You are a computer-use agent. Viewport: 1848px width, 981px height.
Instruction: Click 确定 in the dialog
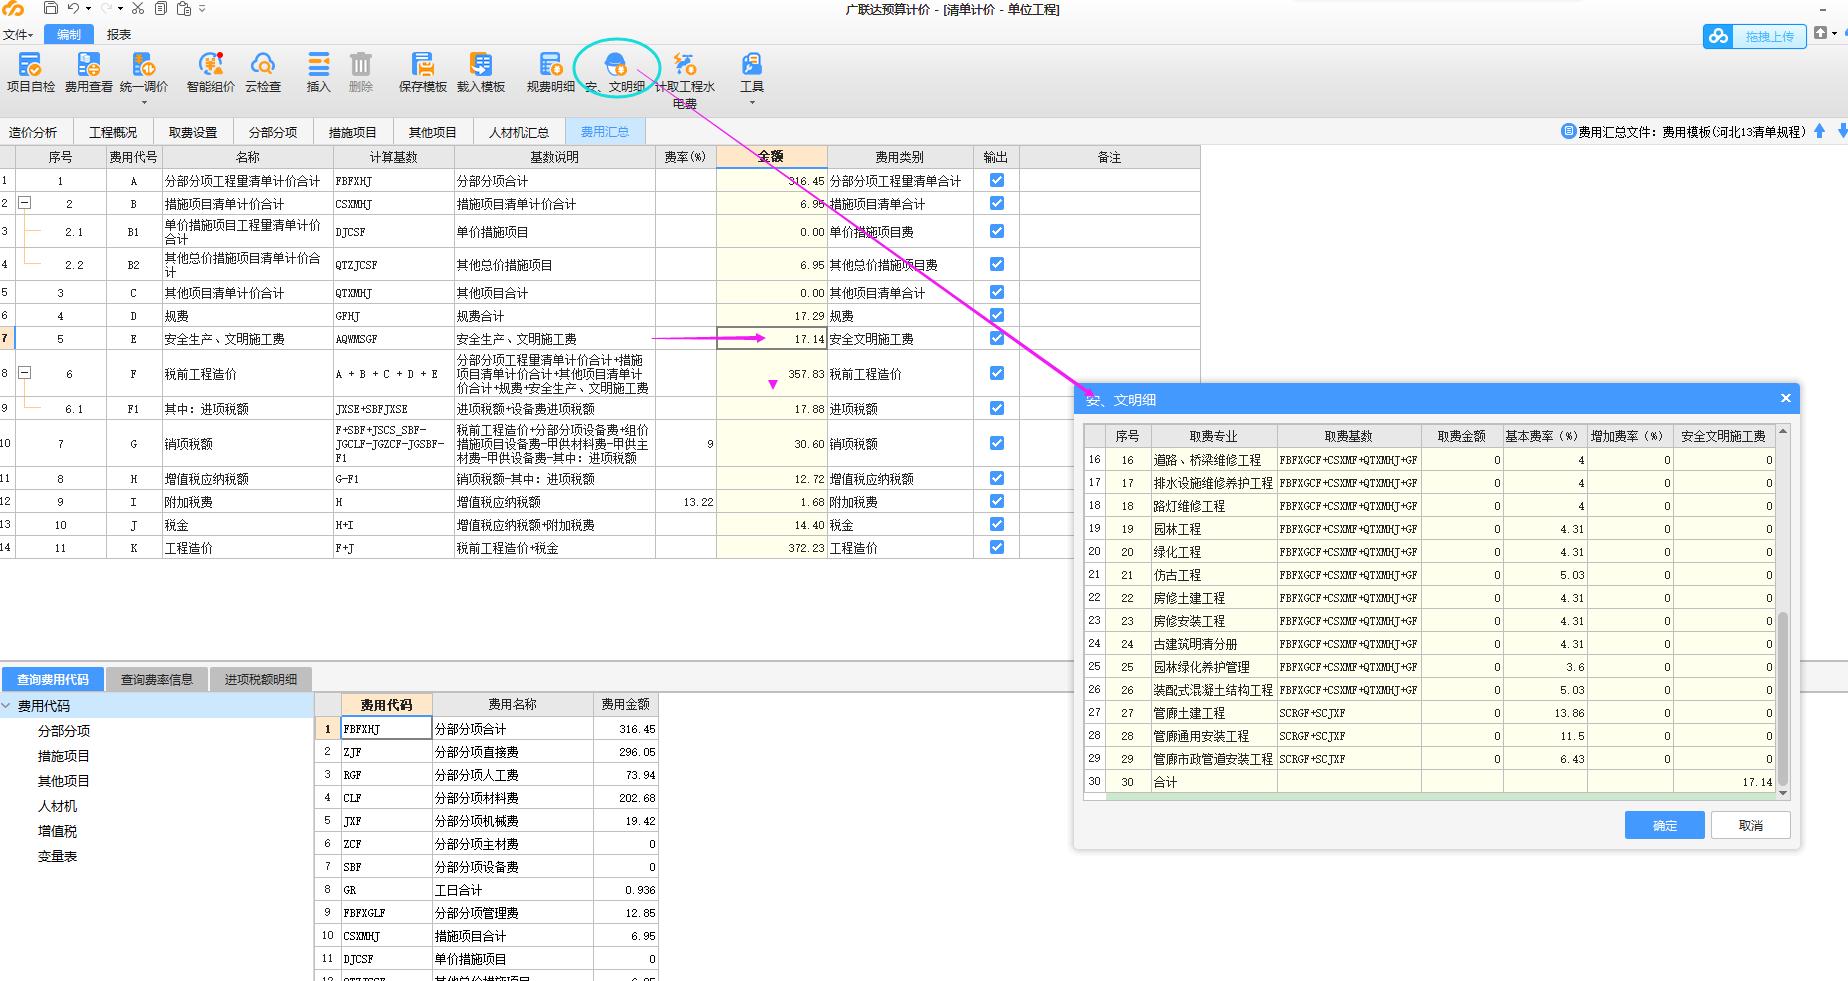point(1665,825)
